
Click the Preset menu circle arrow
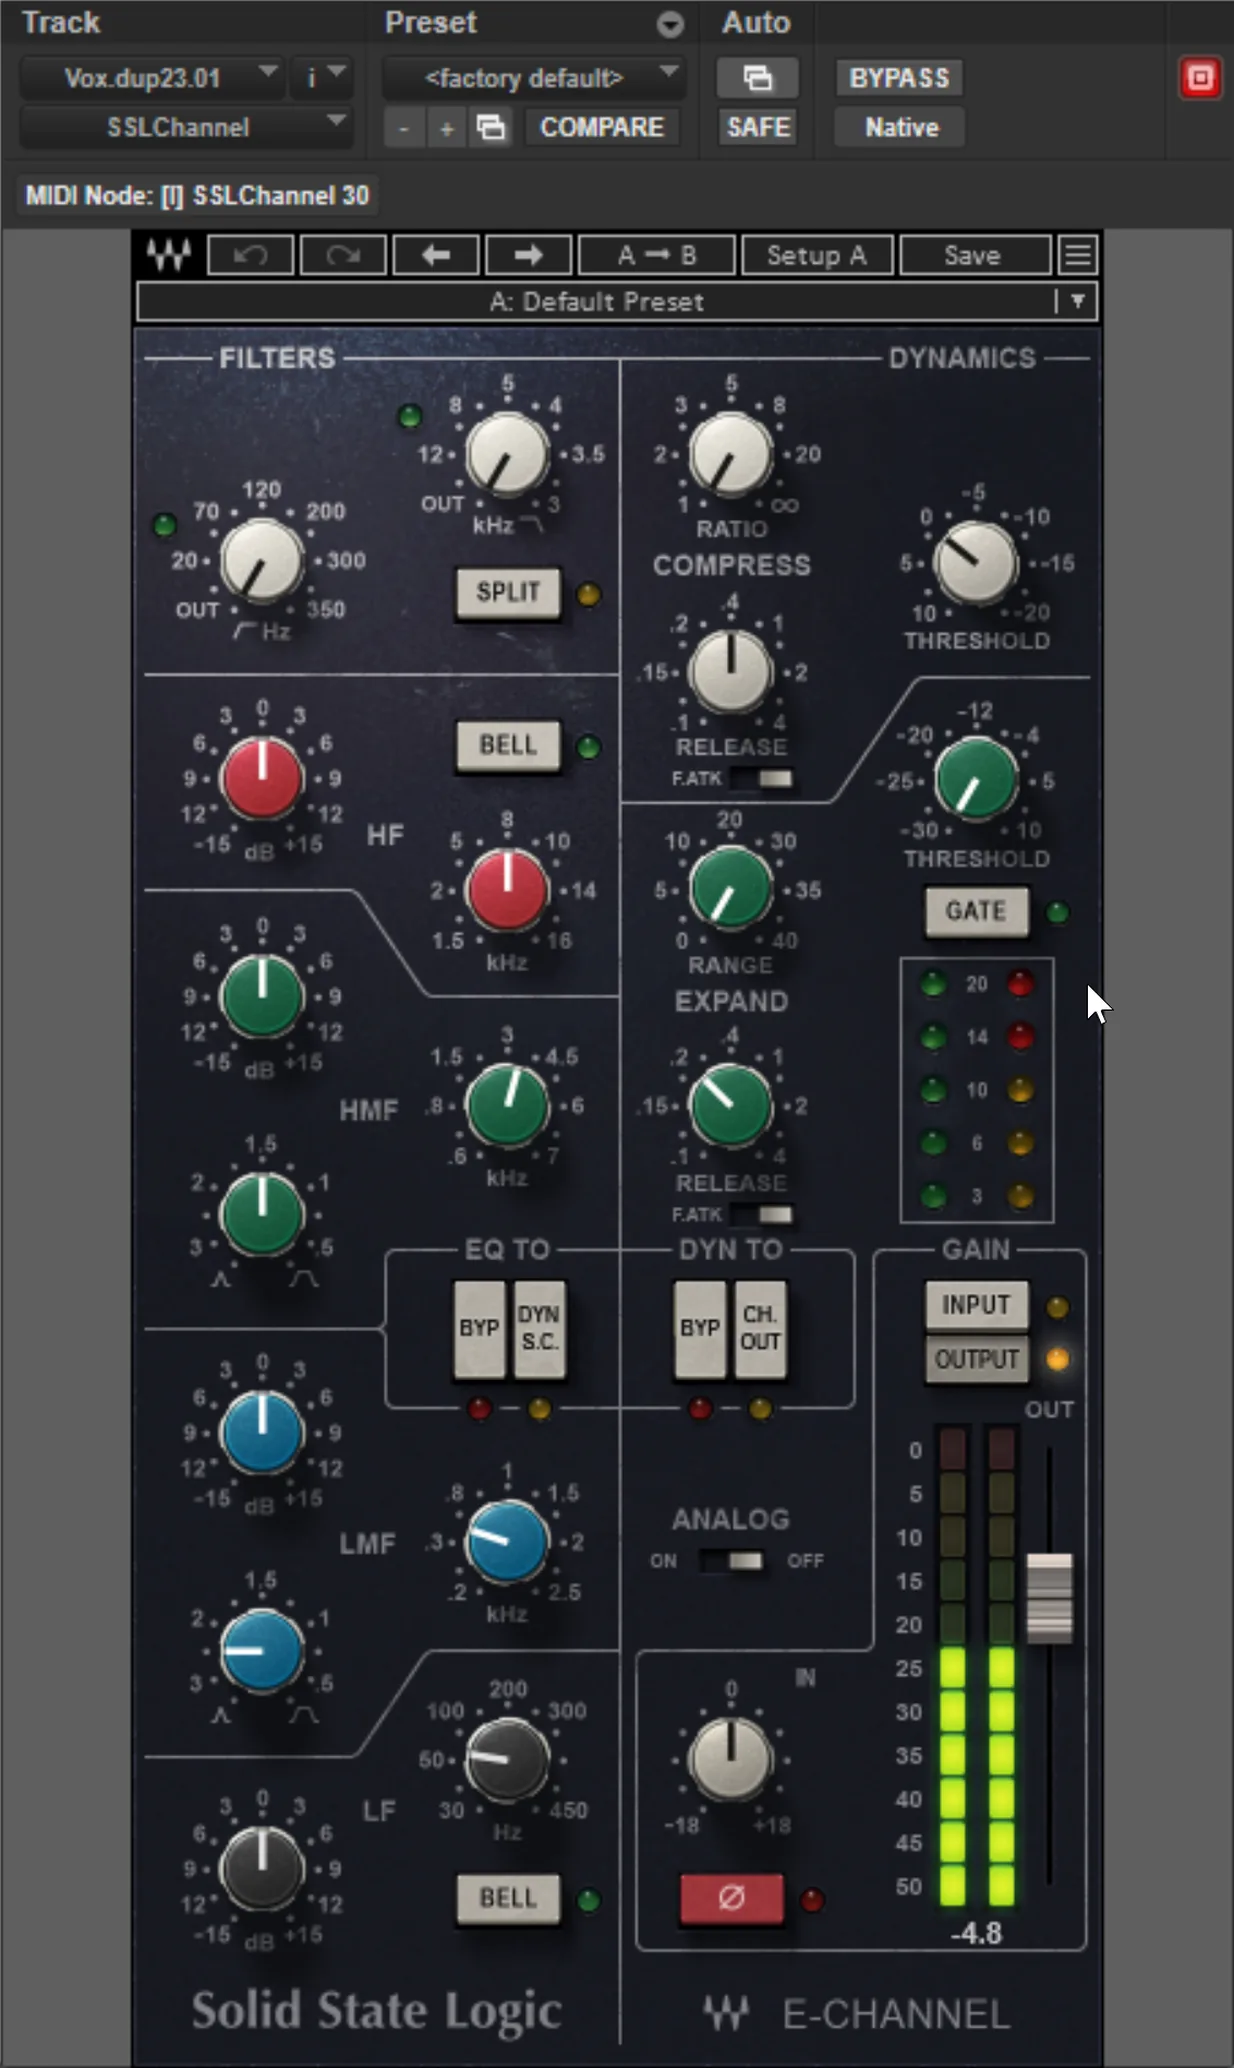click(670, 24)
